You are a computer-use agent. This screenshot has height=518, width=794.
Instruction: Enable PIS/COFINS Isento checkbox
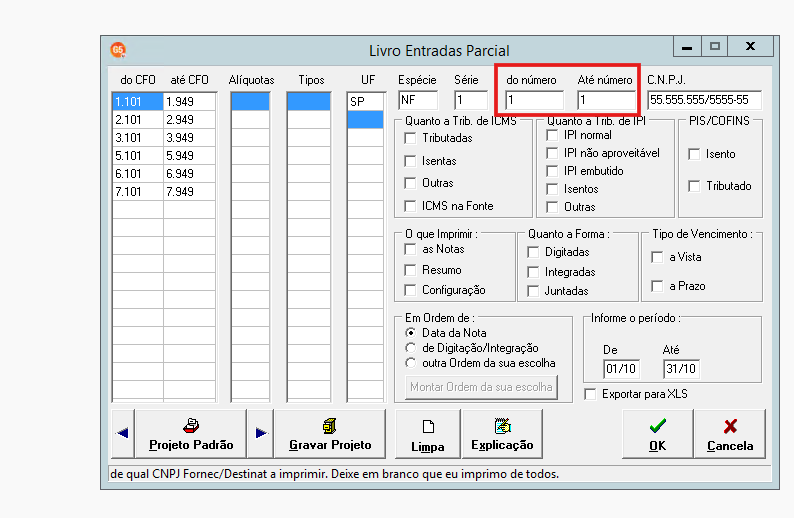click(694, 154)
